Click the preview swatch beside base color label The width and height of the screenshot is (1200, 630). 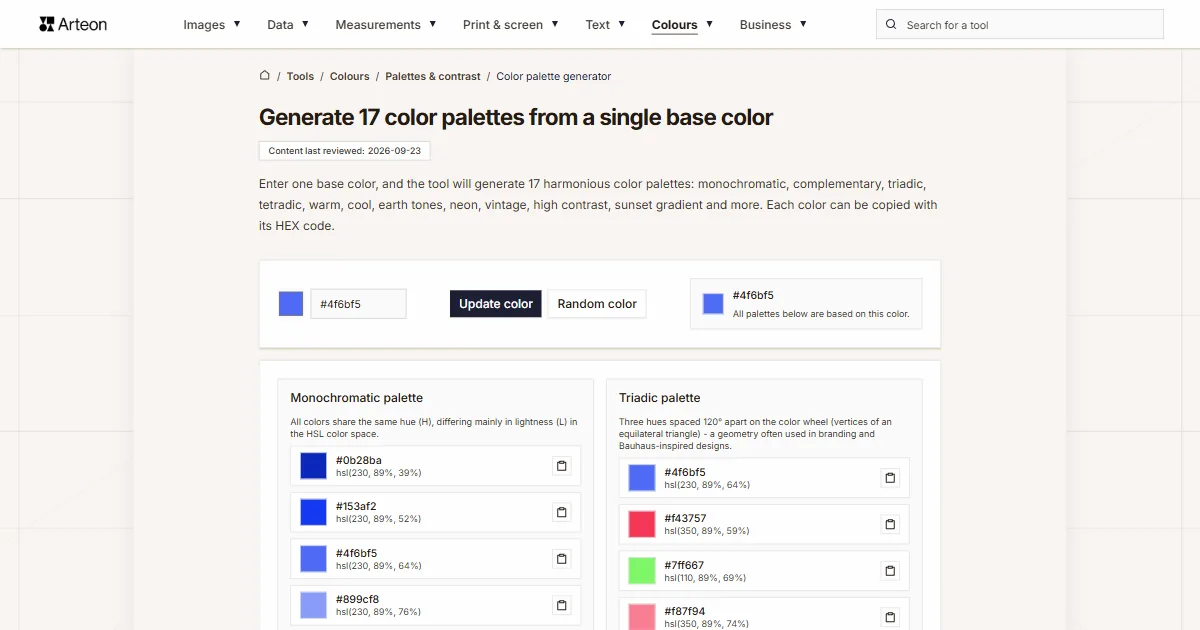tap(713, 304)
